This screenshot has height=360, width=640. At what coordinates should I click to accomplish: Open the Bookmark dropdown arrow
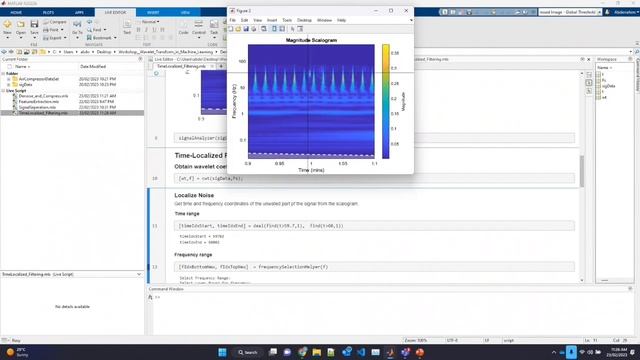[x=115, y=38]
